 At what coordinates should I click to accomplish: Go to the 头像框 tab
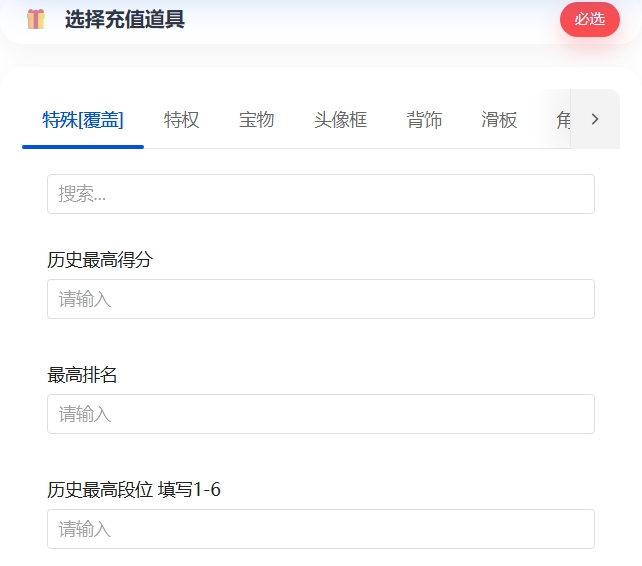340,121
